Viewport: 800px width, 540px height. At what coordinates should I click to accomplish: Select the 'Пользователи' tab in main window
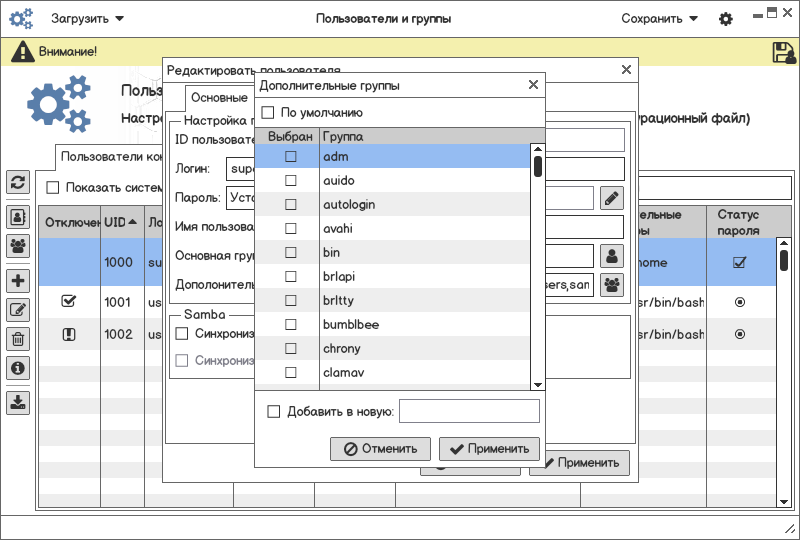[x=110, y=157]
